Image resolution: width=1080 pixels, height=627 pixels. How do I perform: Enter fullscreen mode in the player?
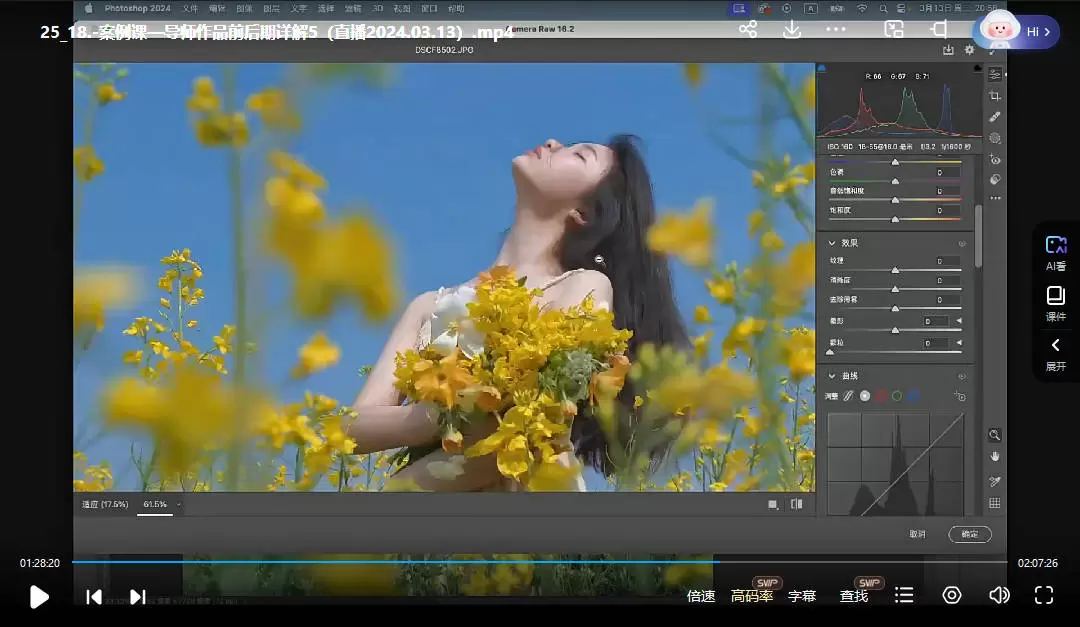click(1044, 595)
